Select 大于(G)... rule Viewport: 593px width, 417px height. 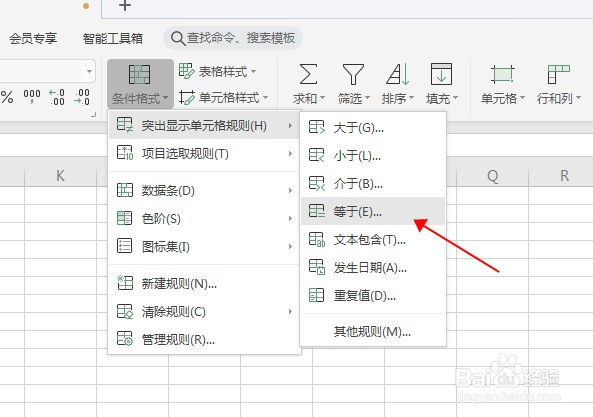tap(373, 127)
